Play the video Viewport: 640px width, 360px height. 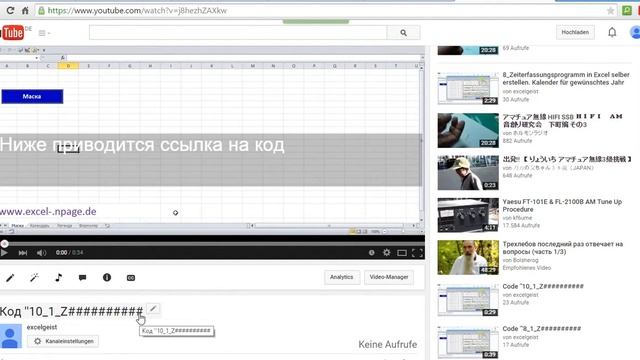4,253
